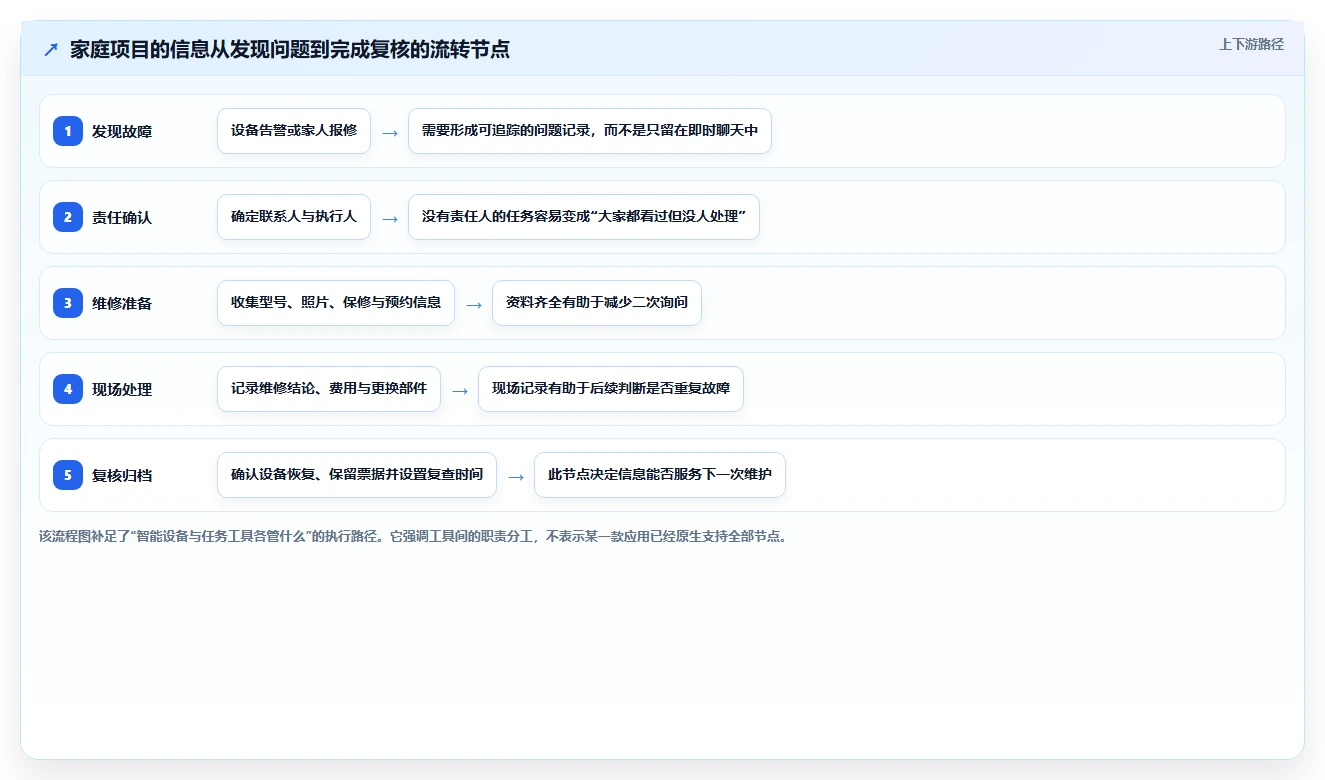Click the arrow in the 现场处理 row
The image size is (1325, 780).
point(460,390)
